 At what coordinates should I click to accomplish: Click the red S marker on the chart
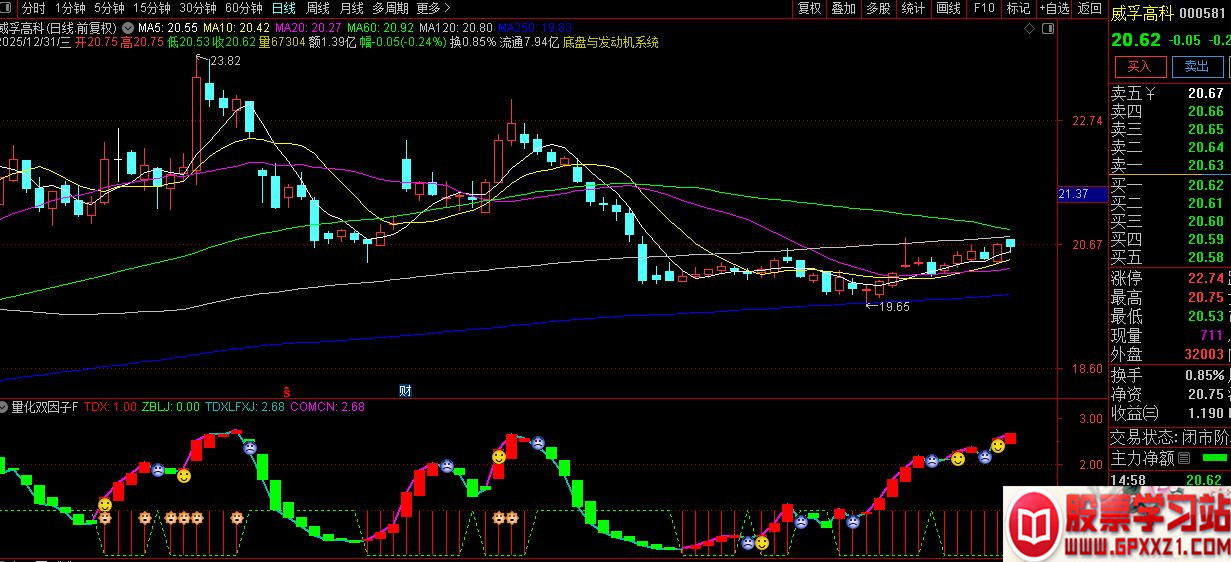pyautogui.click(x=286, y=390)
